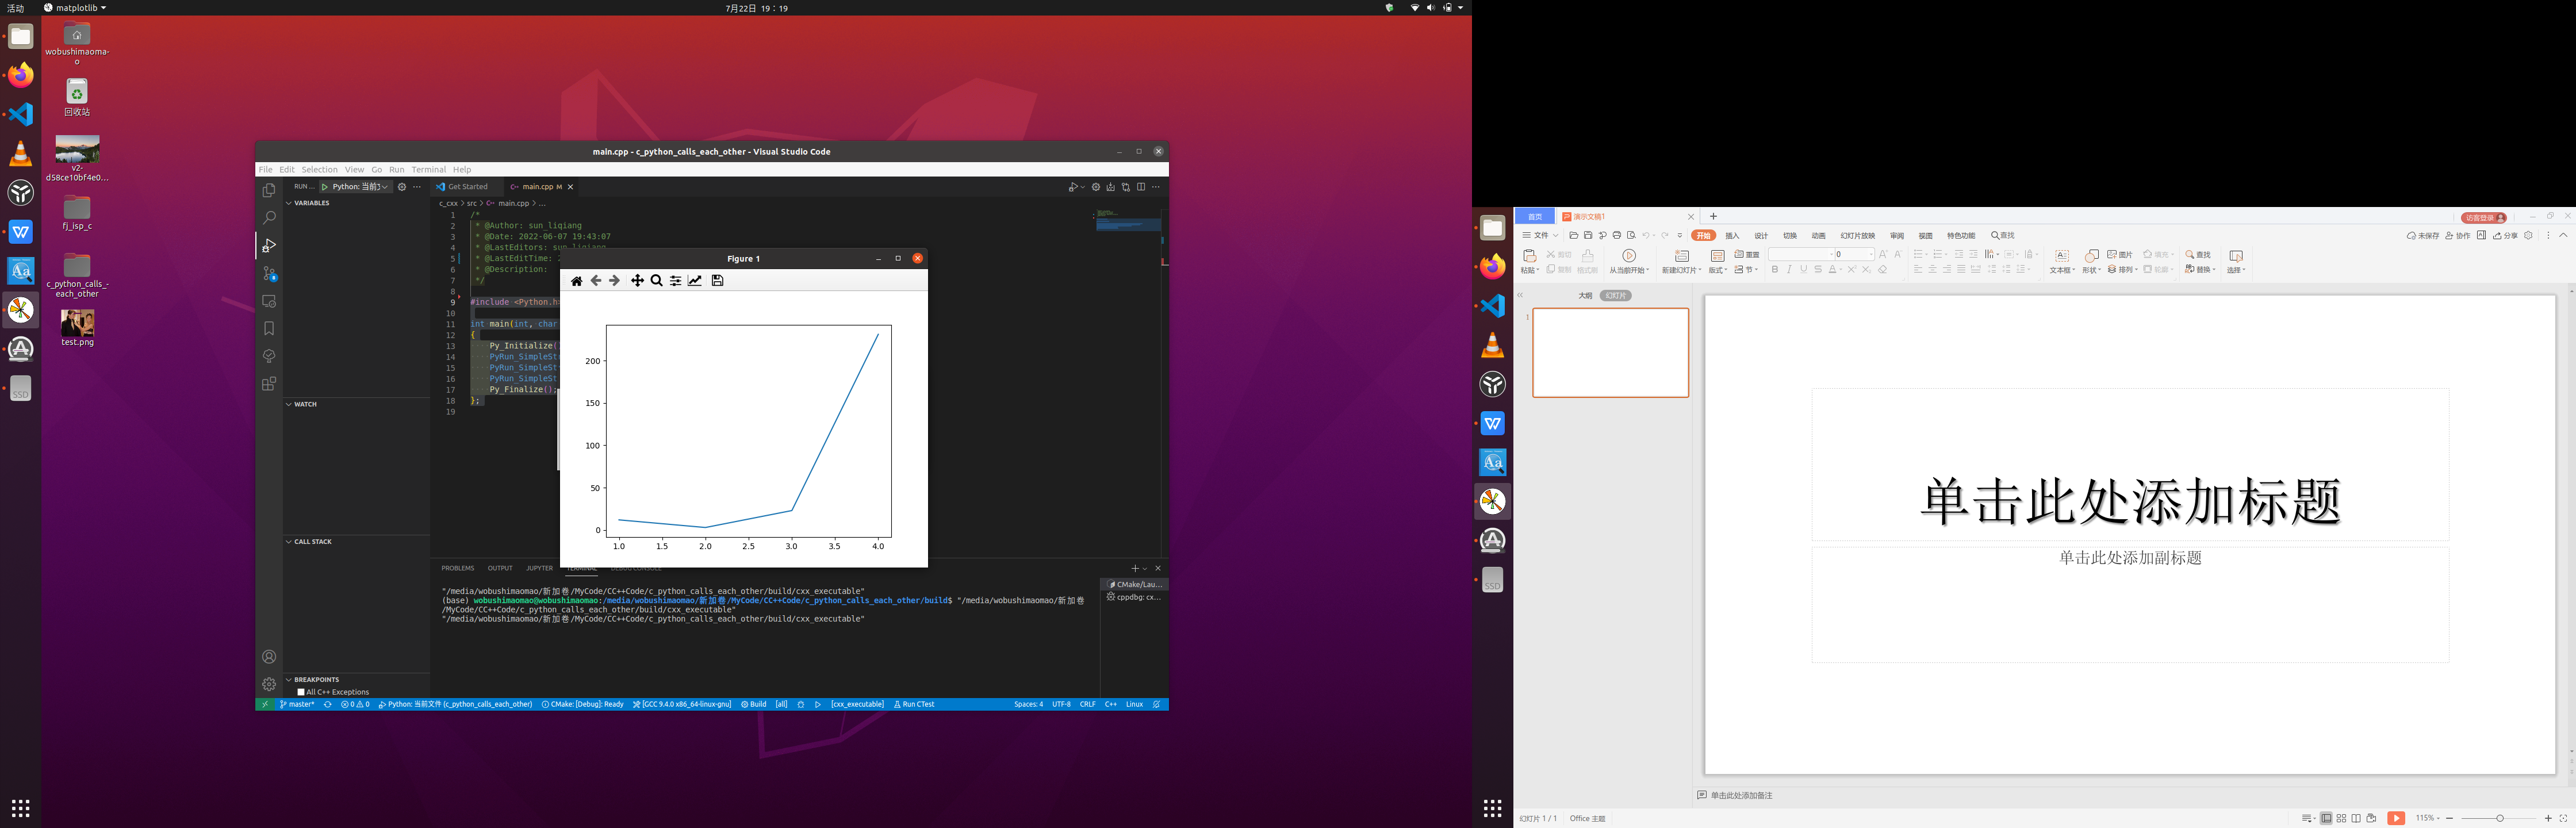Screen dimensions: 2576x828
Task: Switch WPS to normal view in status bar
Action: click(2326, 818)
